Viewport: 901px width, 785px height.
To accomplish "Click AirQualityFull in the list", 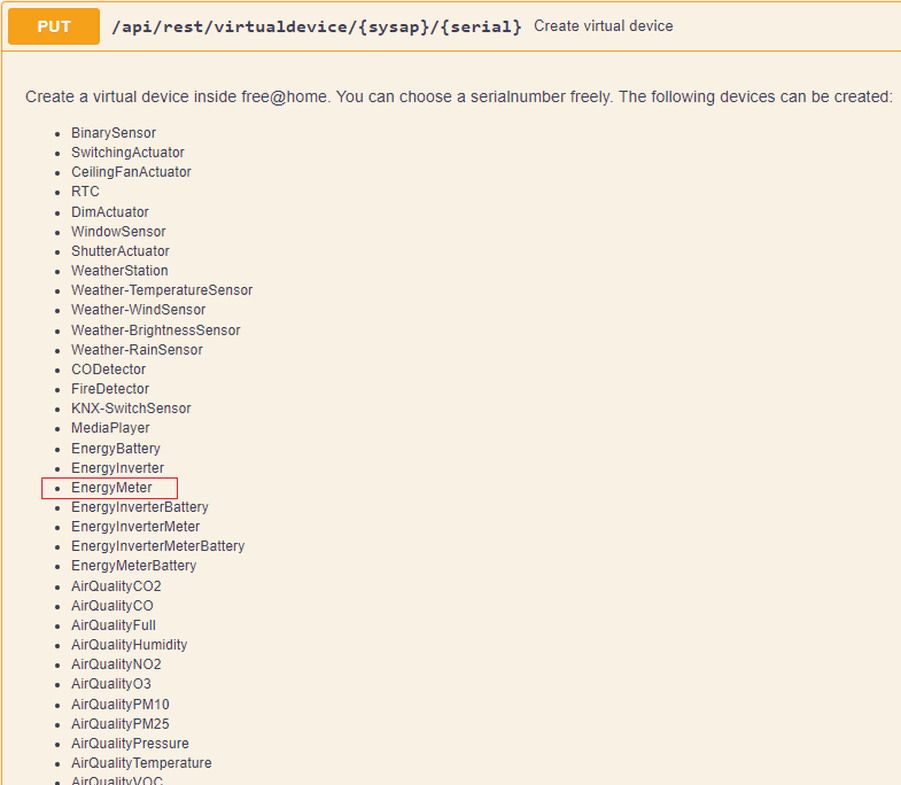I will tap(113, 626).
